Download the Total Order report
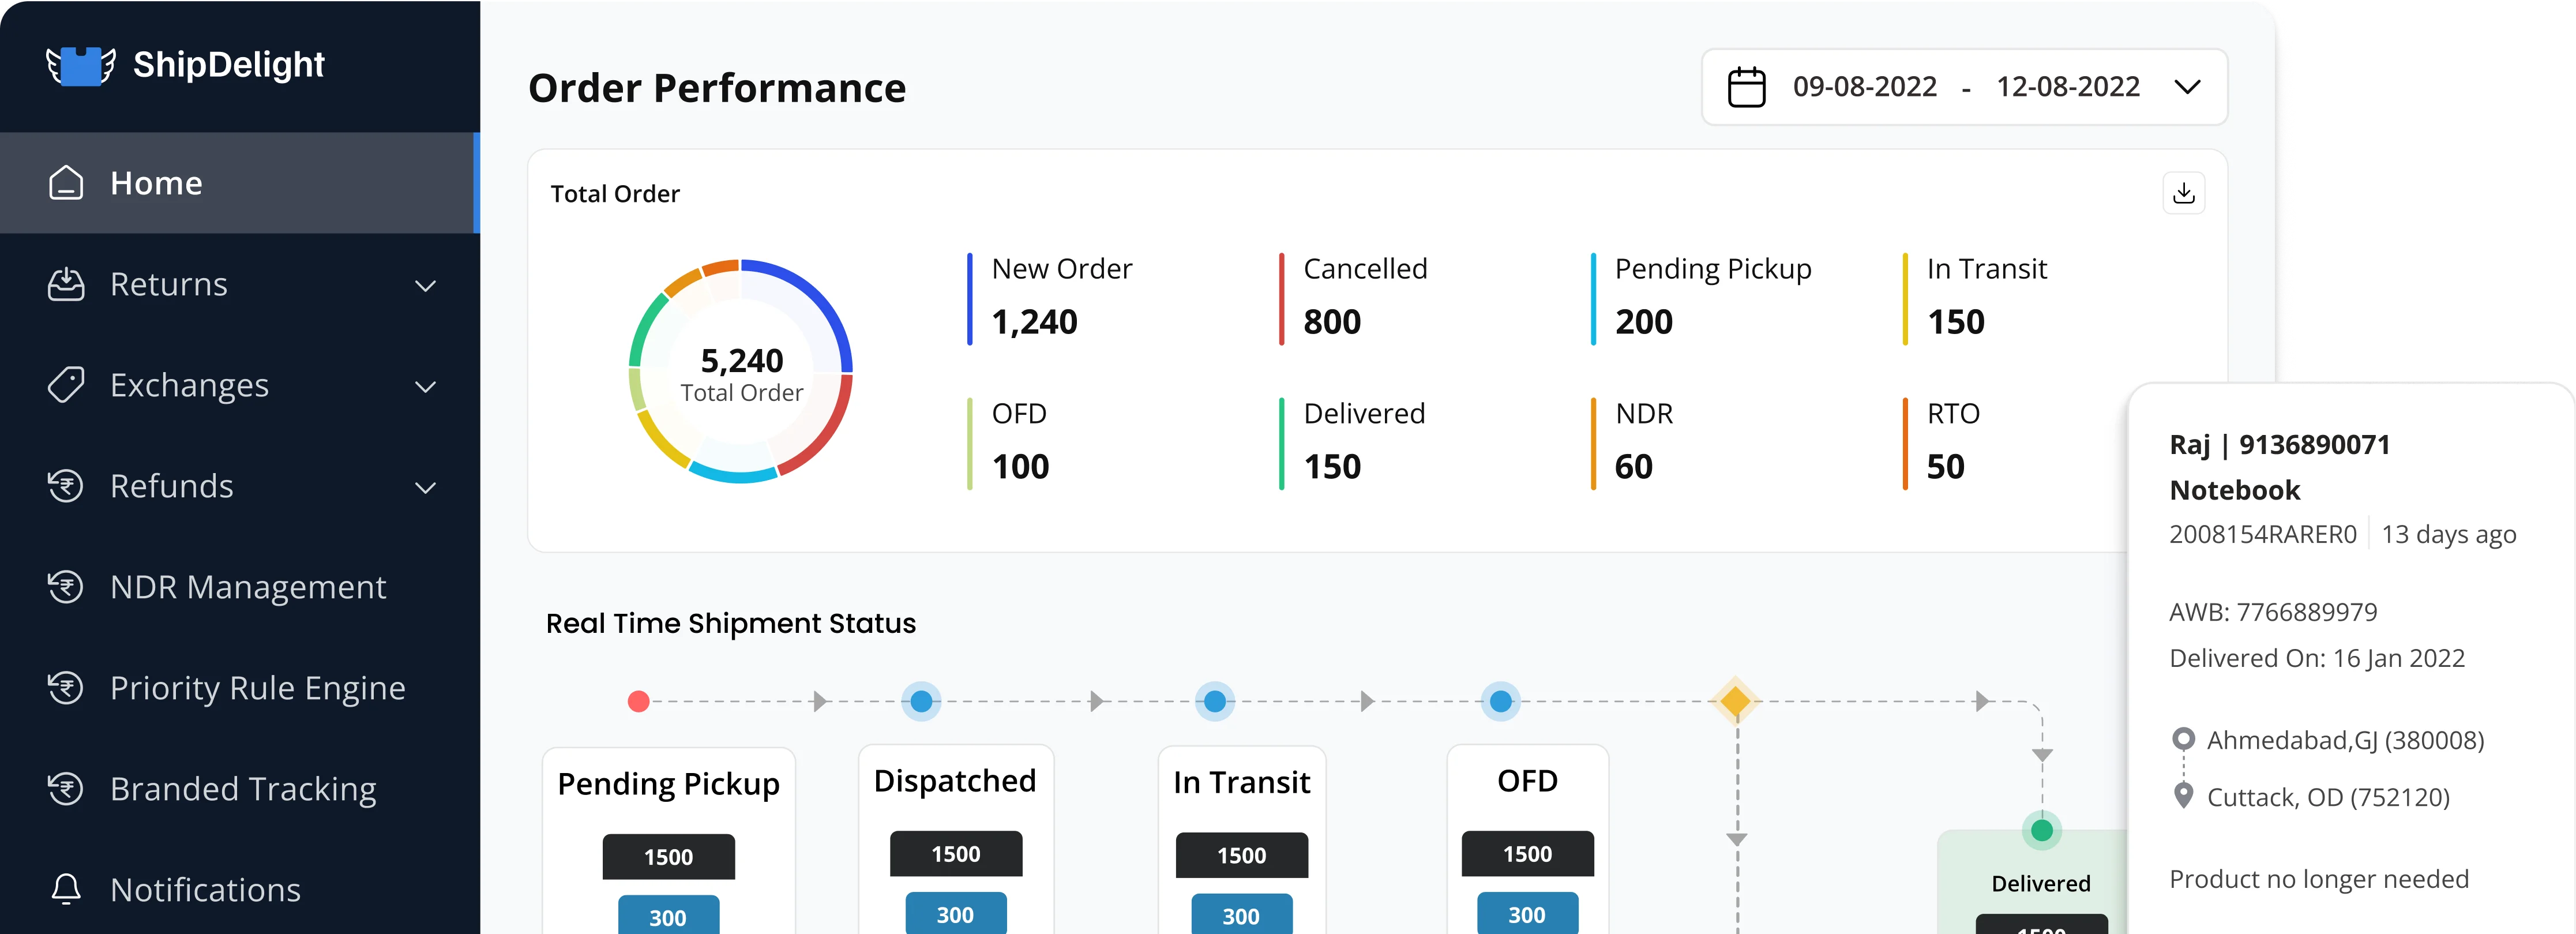 pyautogui.click(x=2183, y=193)
